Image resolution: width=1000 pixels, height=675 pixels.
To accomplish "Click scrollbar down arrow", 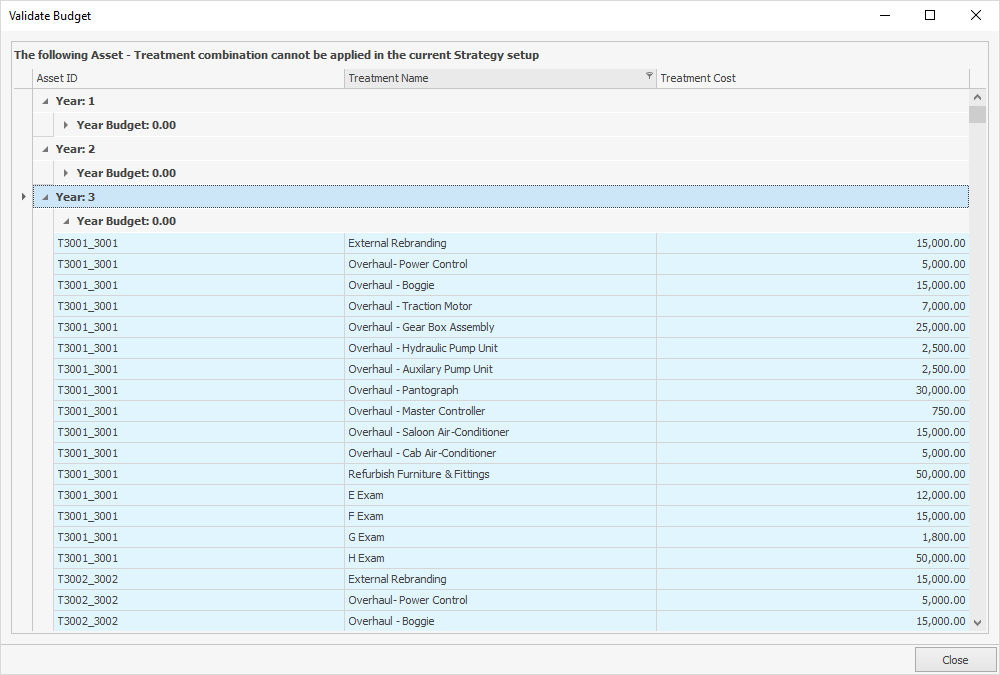I will [977, 623].
